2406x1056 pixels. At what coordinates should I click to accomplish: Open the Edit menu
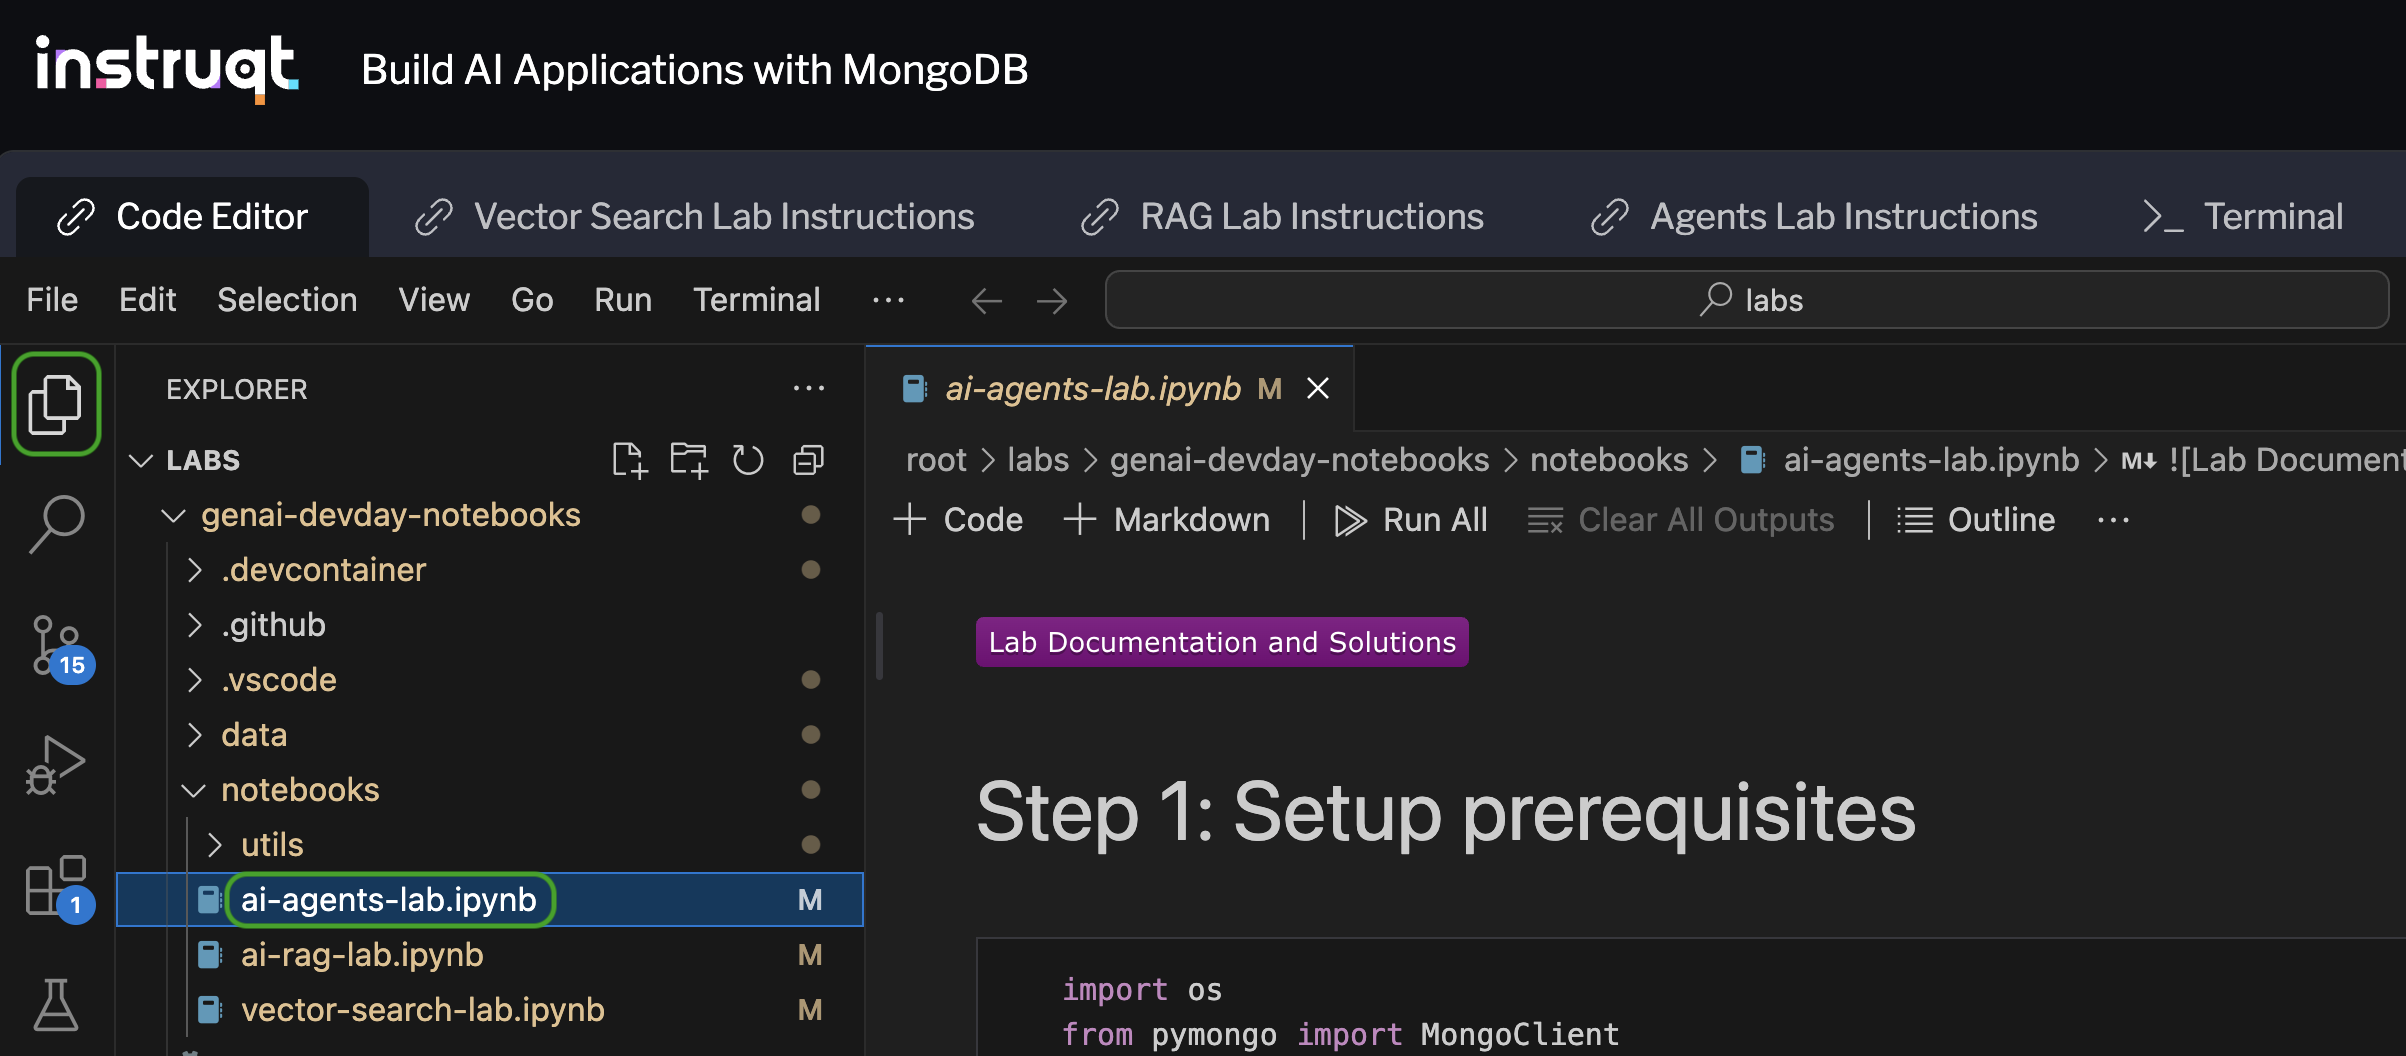(148, 300)
